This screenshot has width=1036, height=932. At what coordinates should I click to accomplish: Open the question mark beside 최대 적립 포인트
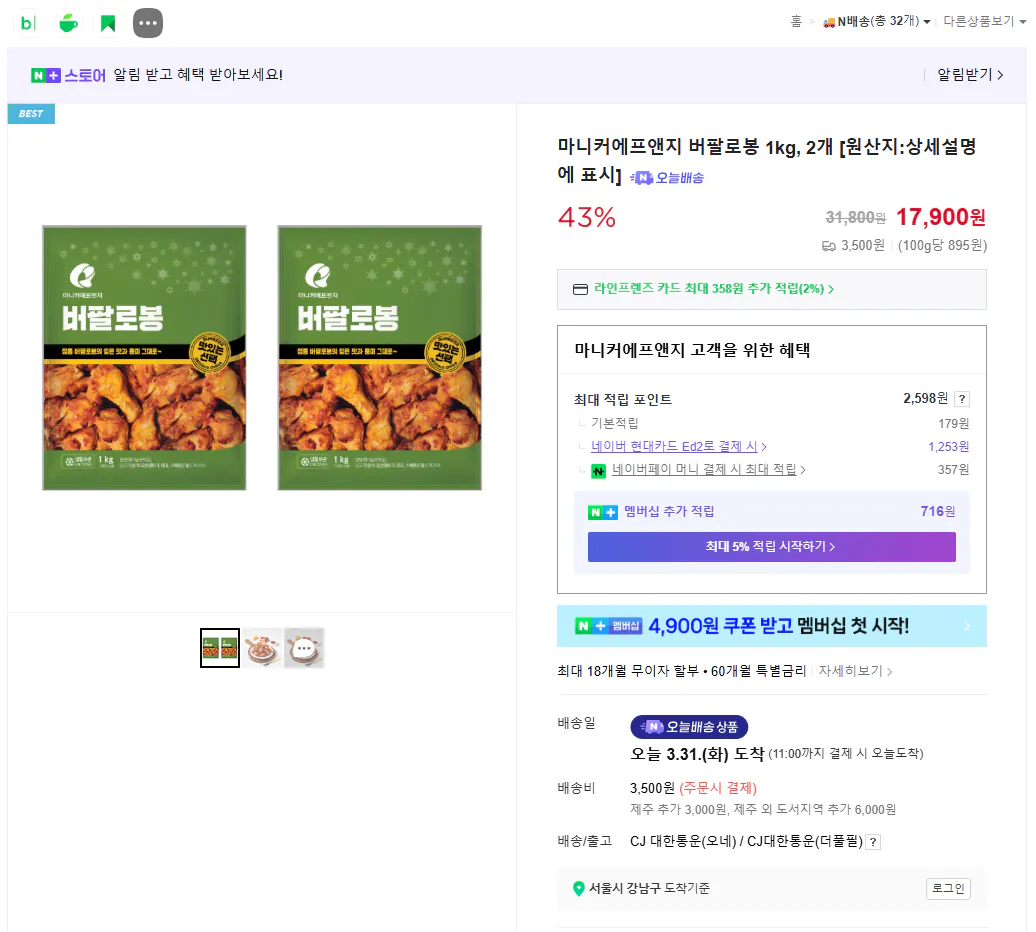[961, 399]
